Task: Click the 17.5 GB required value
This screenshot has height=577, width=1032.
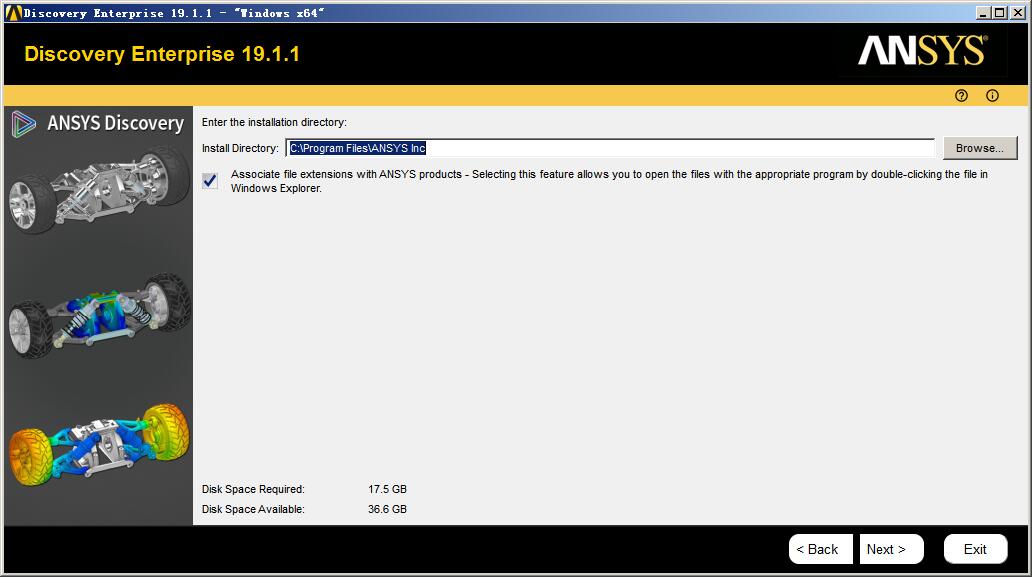Action: (x=387, y=489)
